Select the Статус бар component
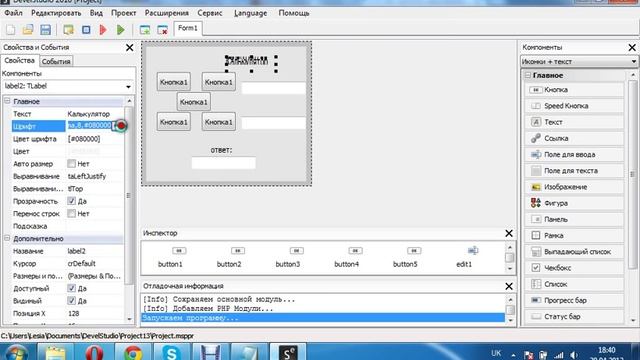This screenshot has width=640, height=360. [574, 316]
